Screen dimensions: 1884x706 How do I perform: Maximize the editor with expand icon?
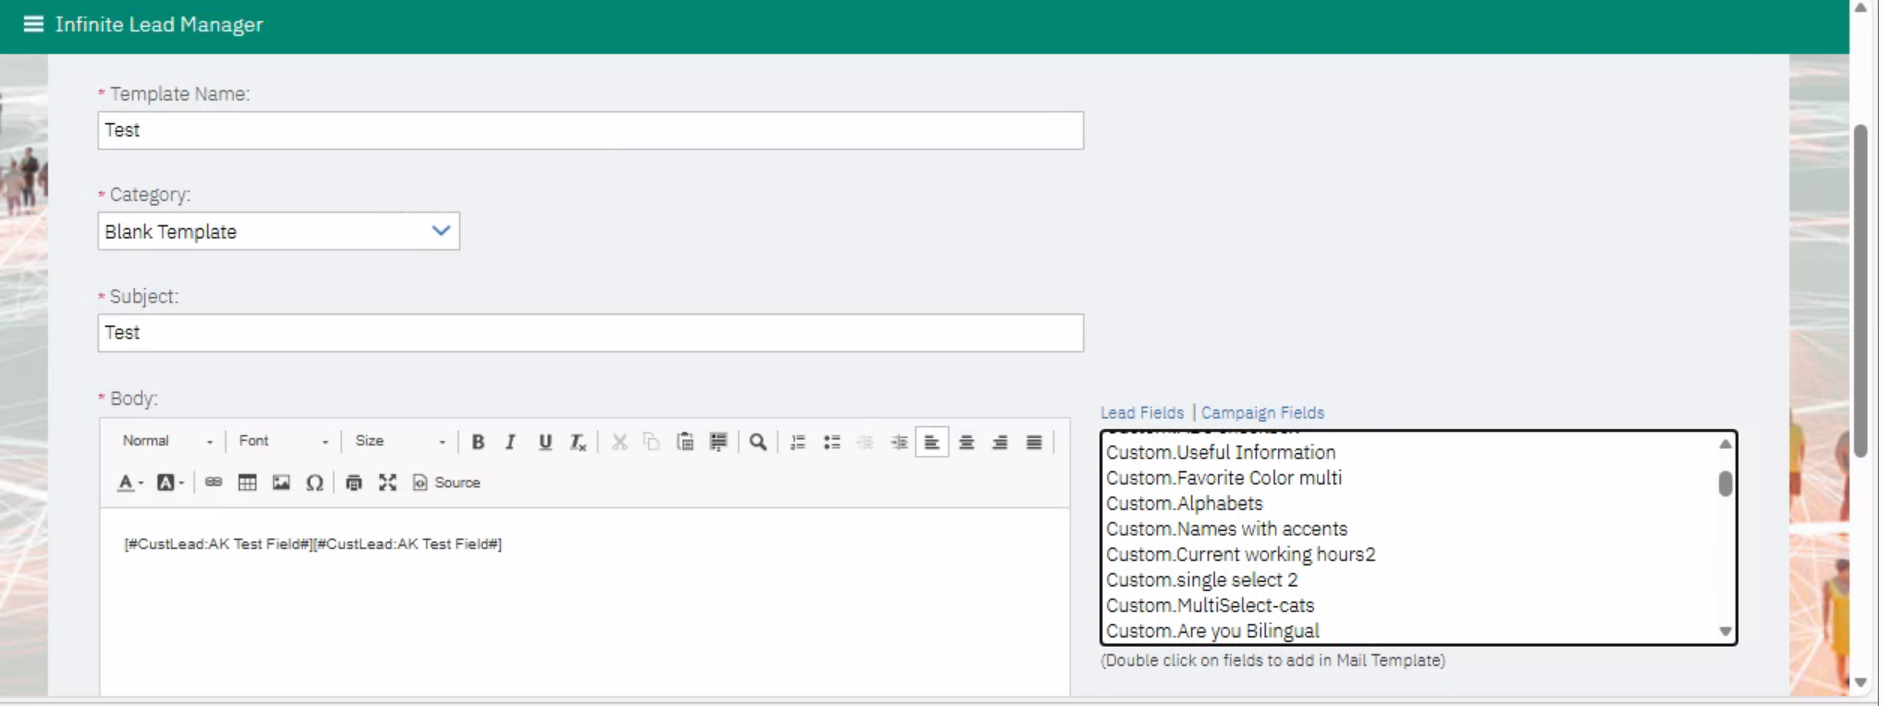pyautogui.click(x=388, y=483)
